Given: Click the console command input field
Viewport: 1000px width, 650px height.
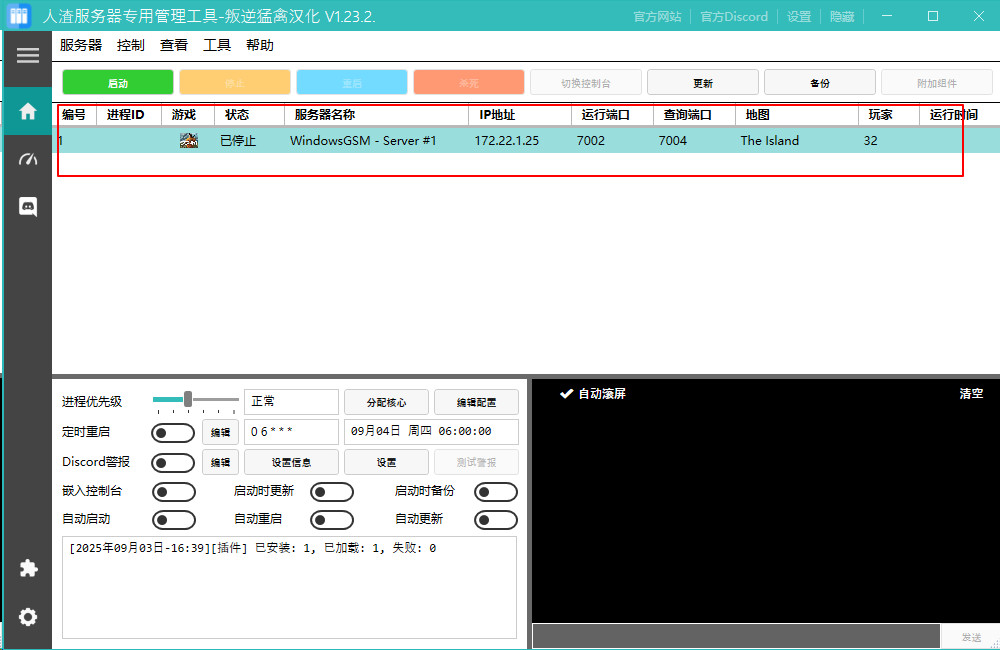Looking at the screenshot, I should [x=735, y=635].
